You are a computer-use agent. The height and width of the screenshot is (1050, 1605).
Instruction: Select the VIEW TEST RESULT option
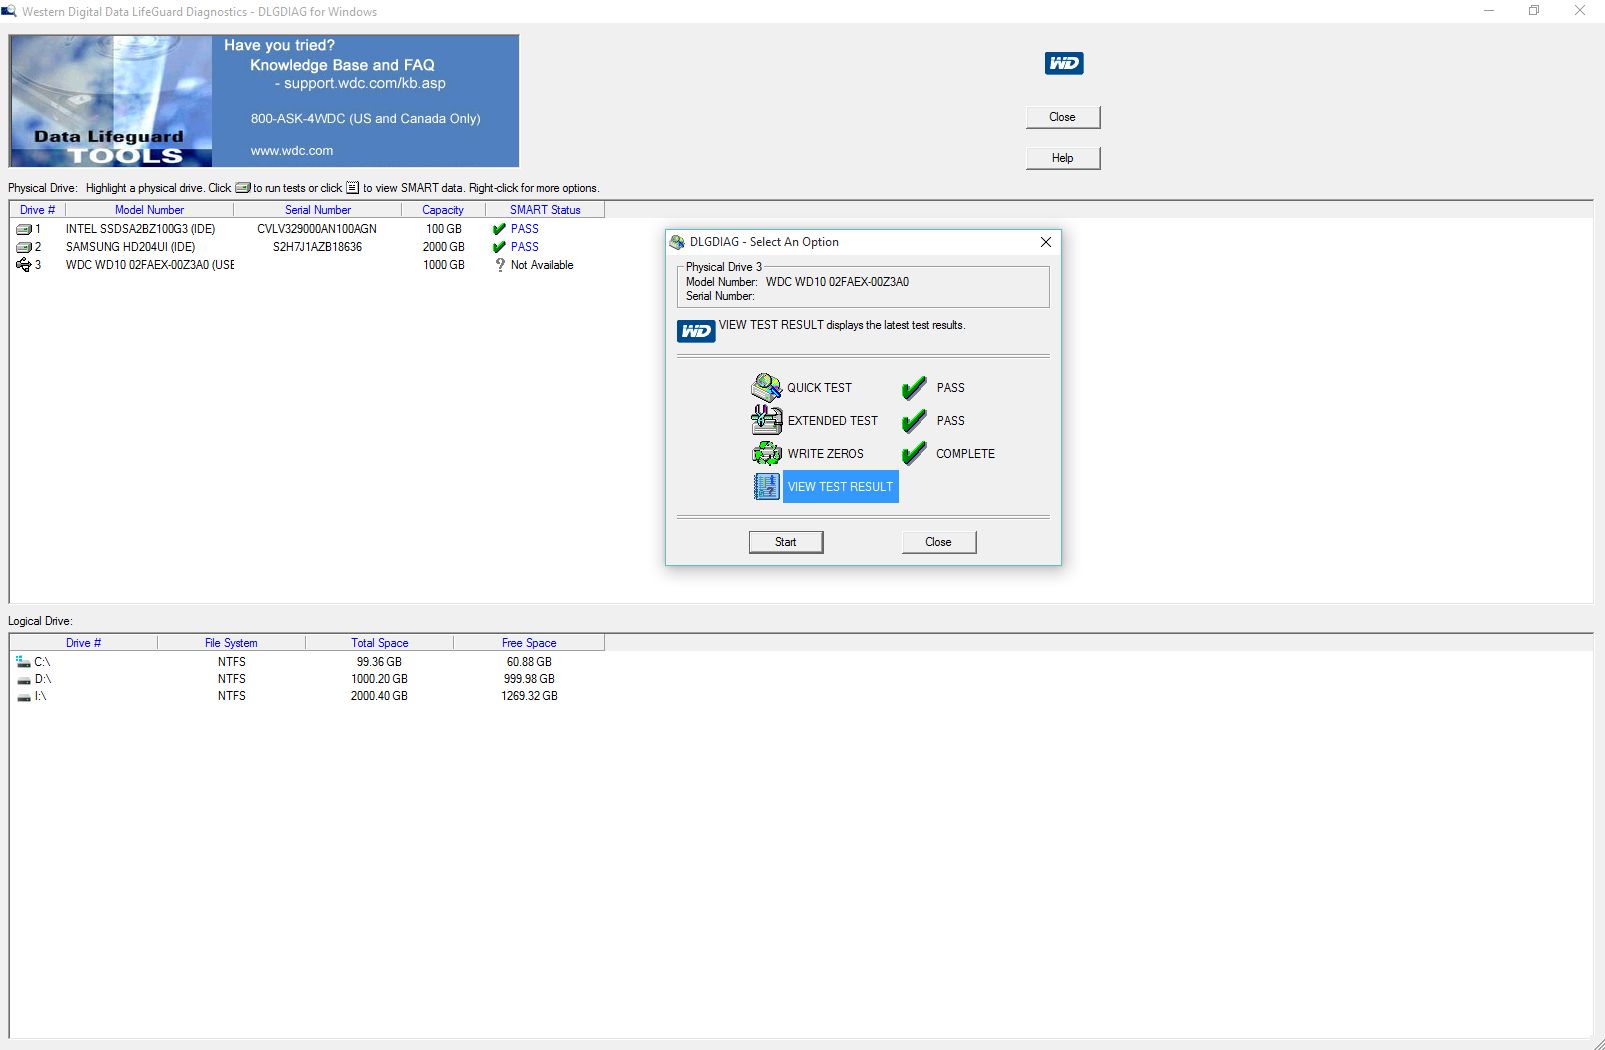tap(840, 487)
